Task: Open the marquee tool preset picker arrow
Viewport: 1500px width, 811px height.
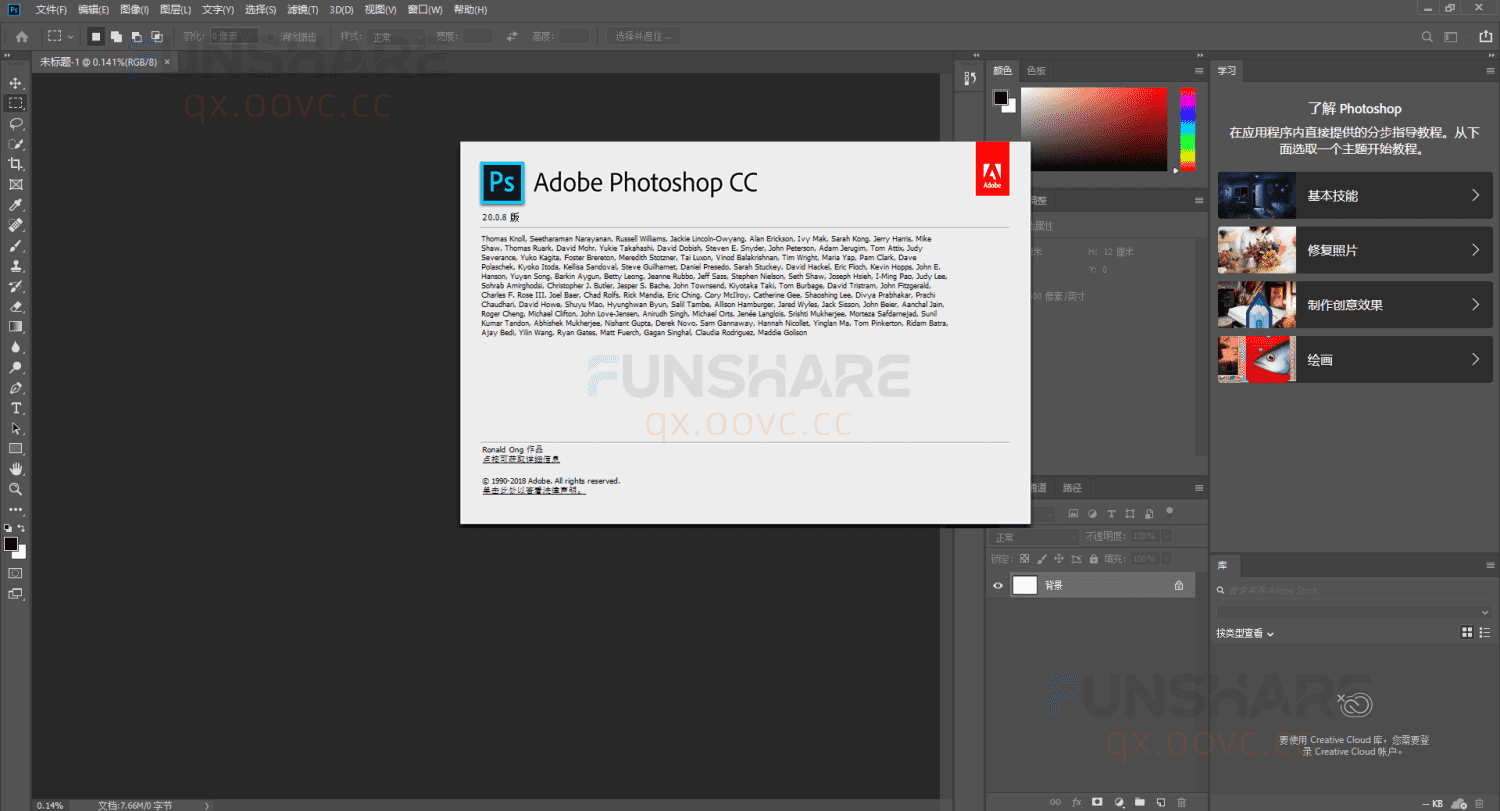Action: click(70, 36)
